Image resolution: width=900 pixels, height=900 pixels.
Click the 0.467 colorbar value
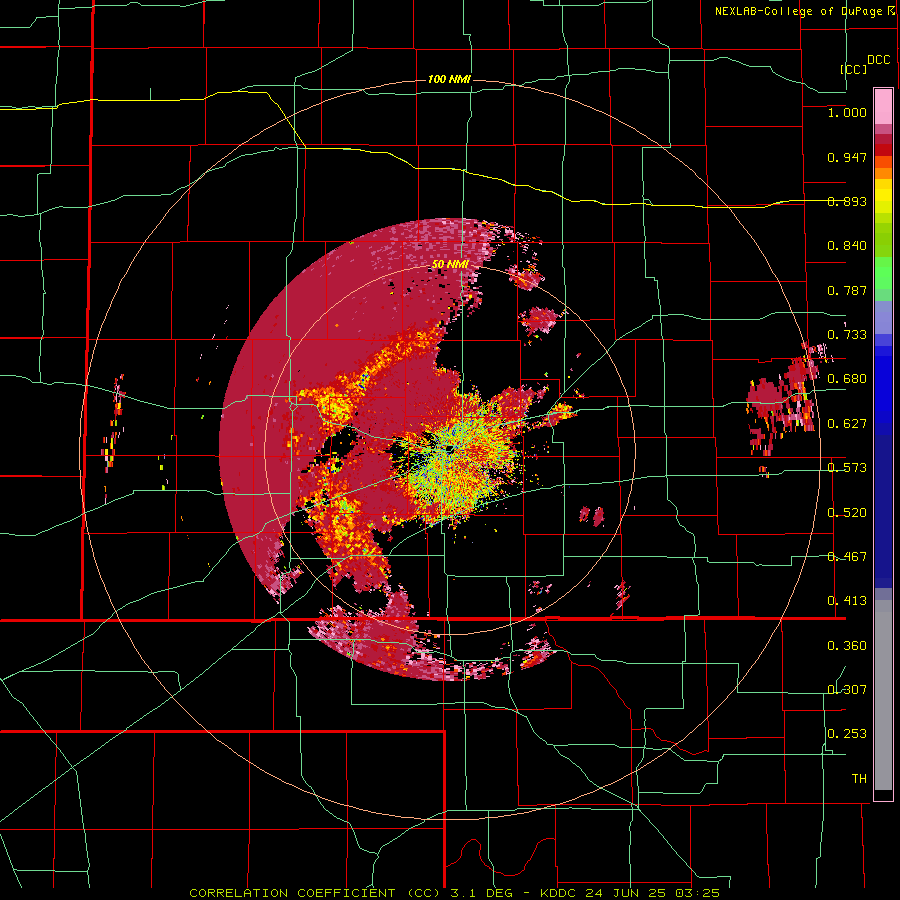point(847,557)
